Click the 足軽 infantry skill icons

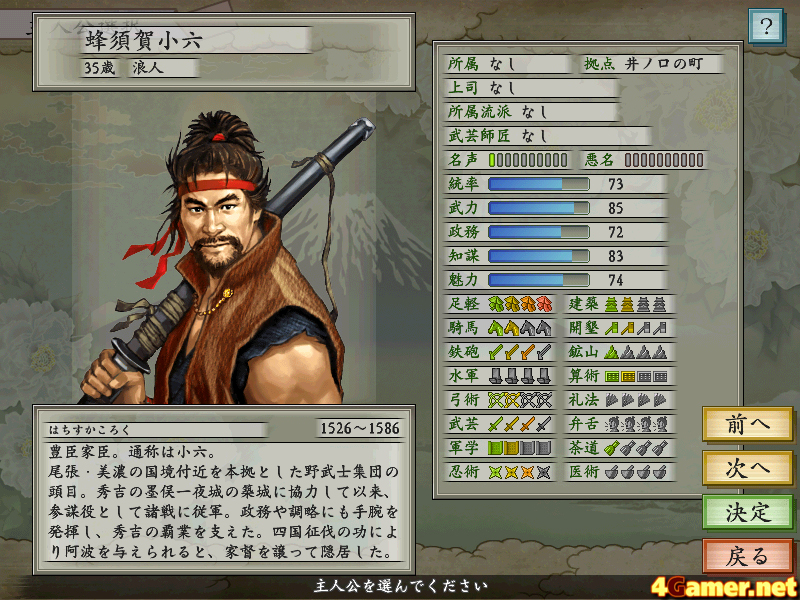click(520, 304)
